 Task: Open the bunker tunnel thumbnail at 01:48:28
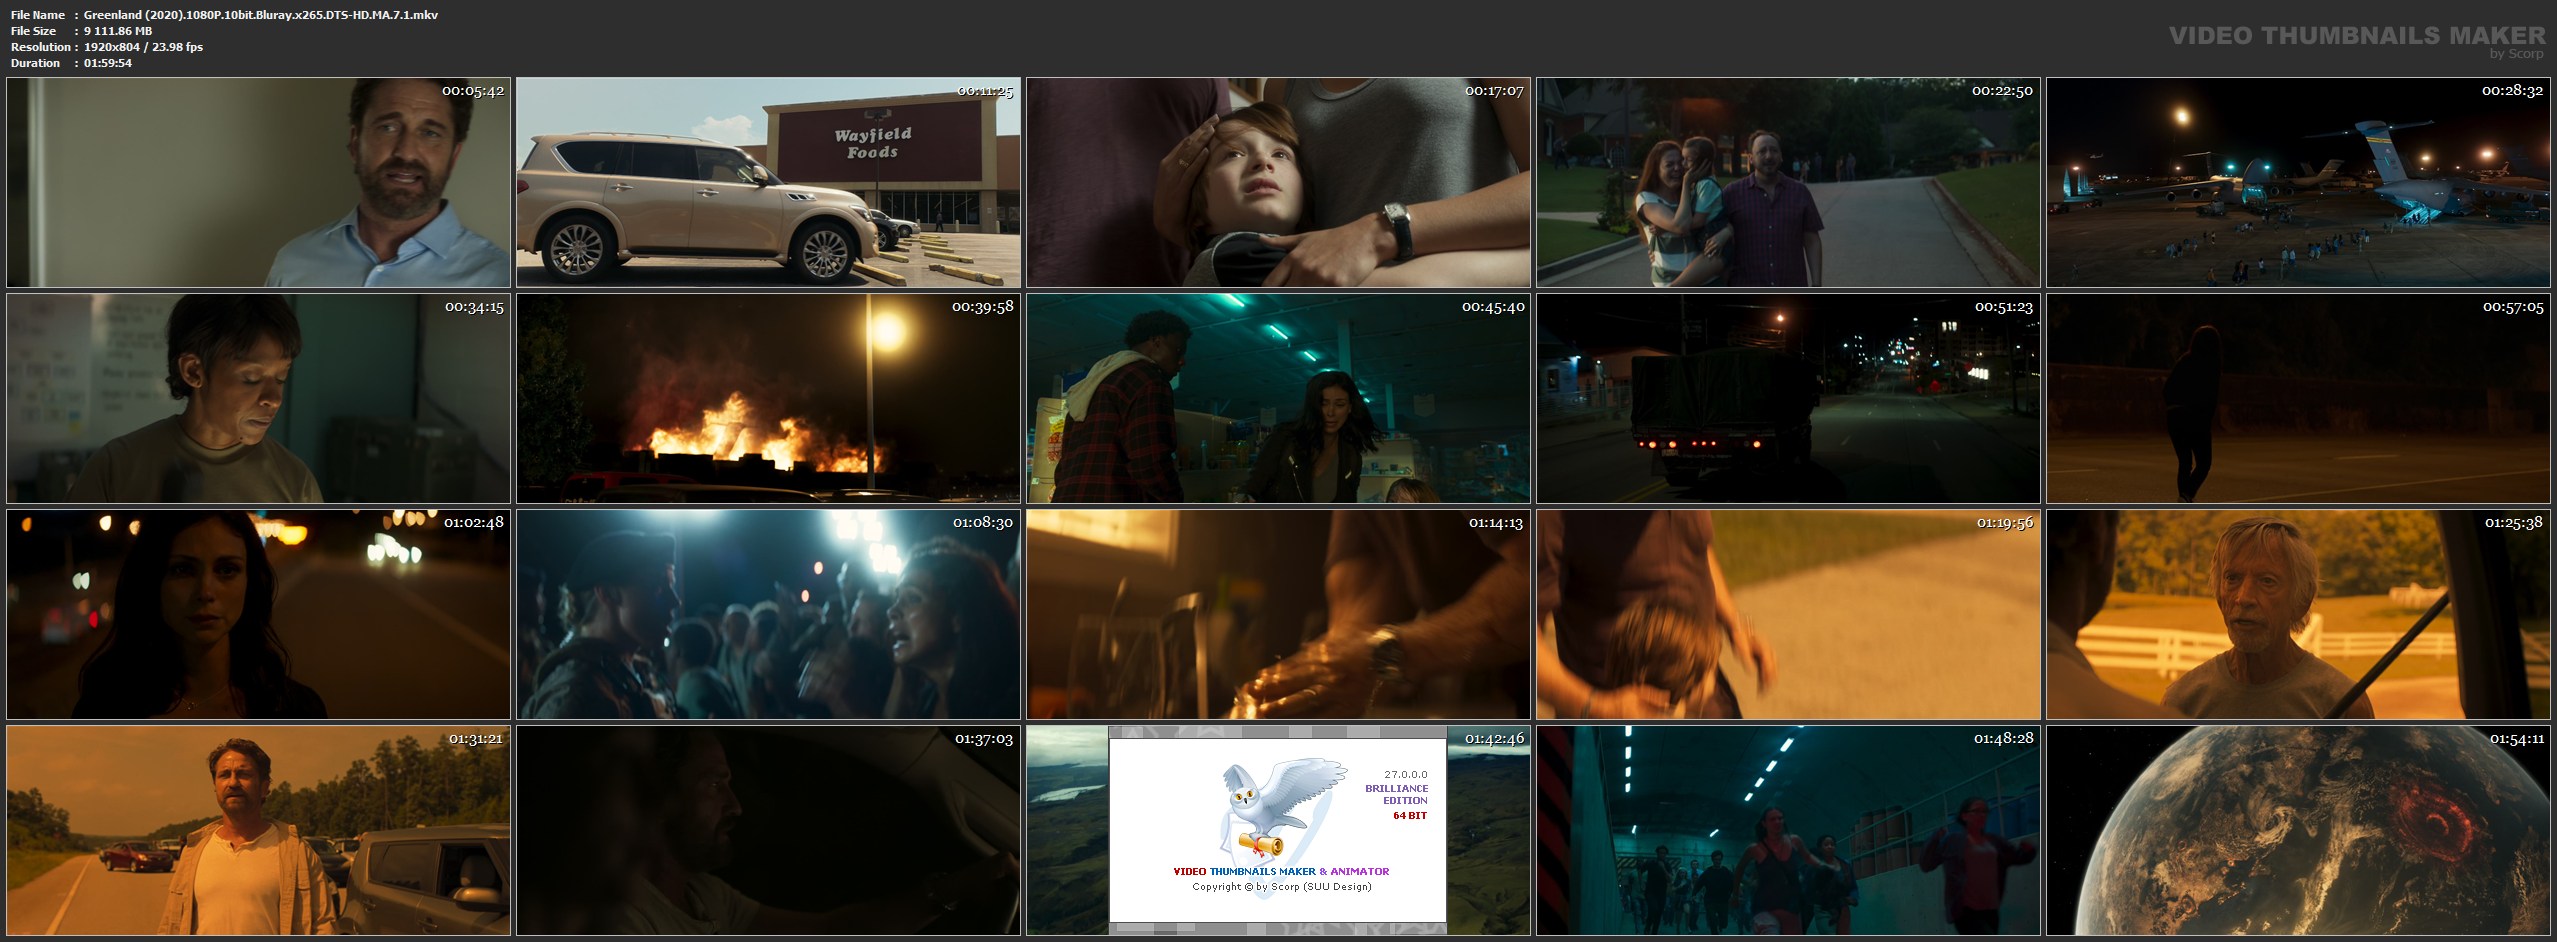[1788, 830]
